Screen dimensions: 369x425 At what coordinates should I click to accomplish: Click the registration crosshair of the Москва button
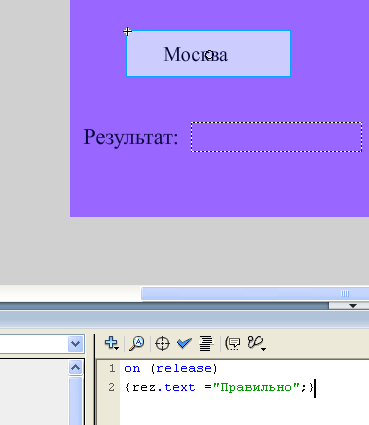(x=127, y=32)
